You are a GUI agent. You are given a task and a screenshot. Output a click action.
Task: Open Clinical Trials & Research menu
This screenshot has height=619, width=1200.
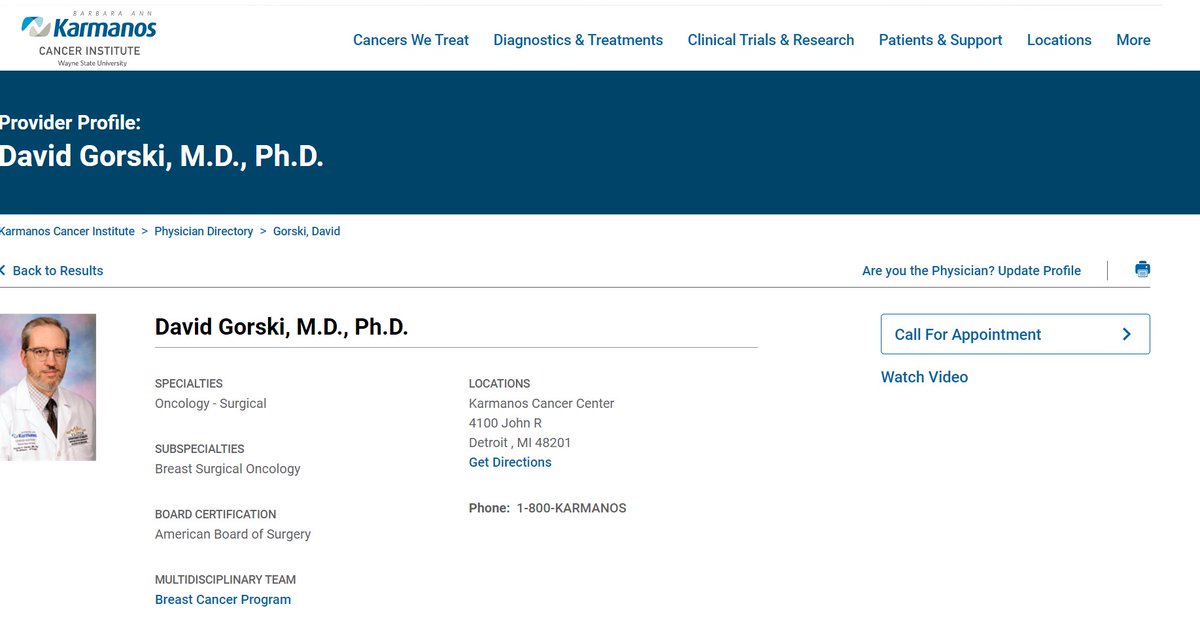click(x=771, y=40)
